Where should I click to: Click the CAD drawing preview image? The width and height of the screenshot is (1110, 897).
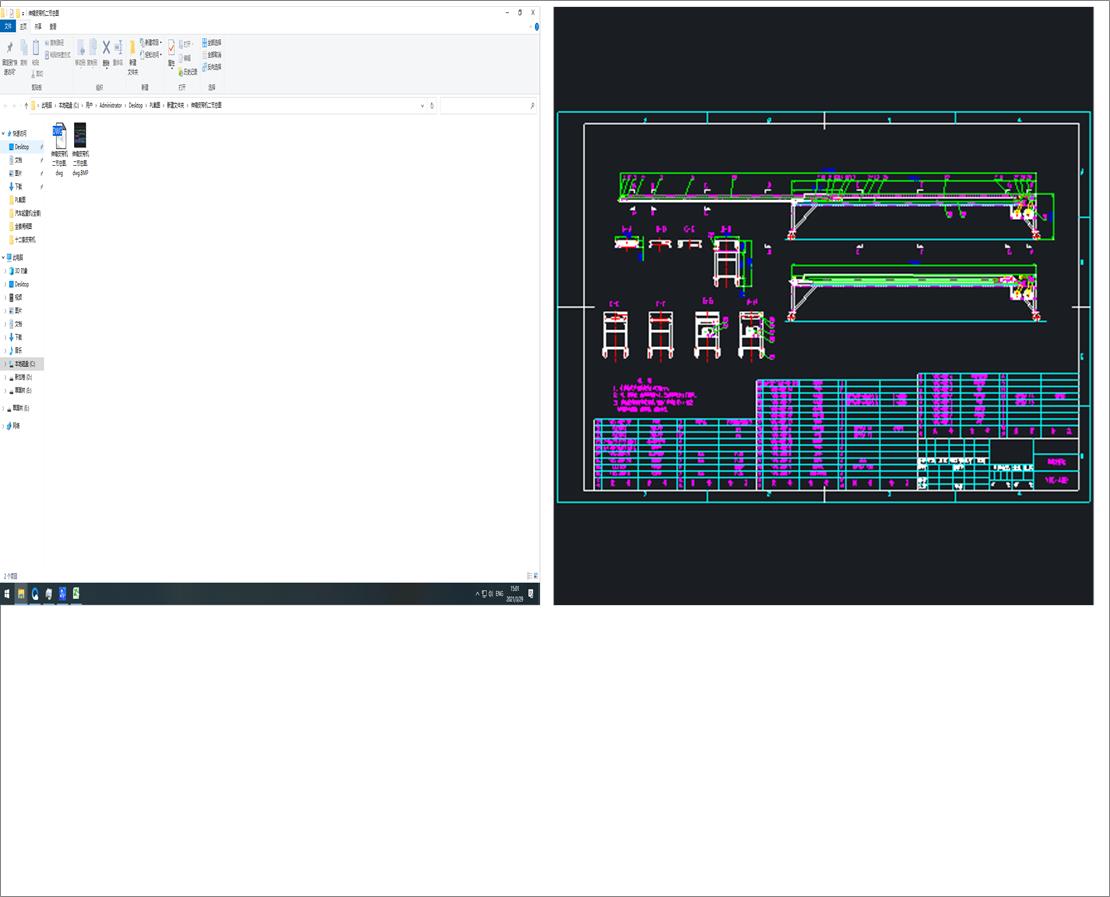(x=823, y=306)
